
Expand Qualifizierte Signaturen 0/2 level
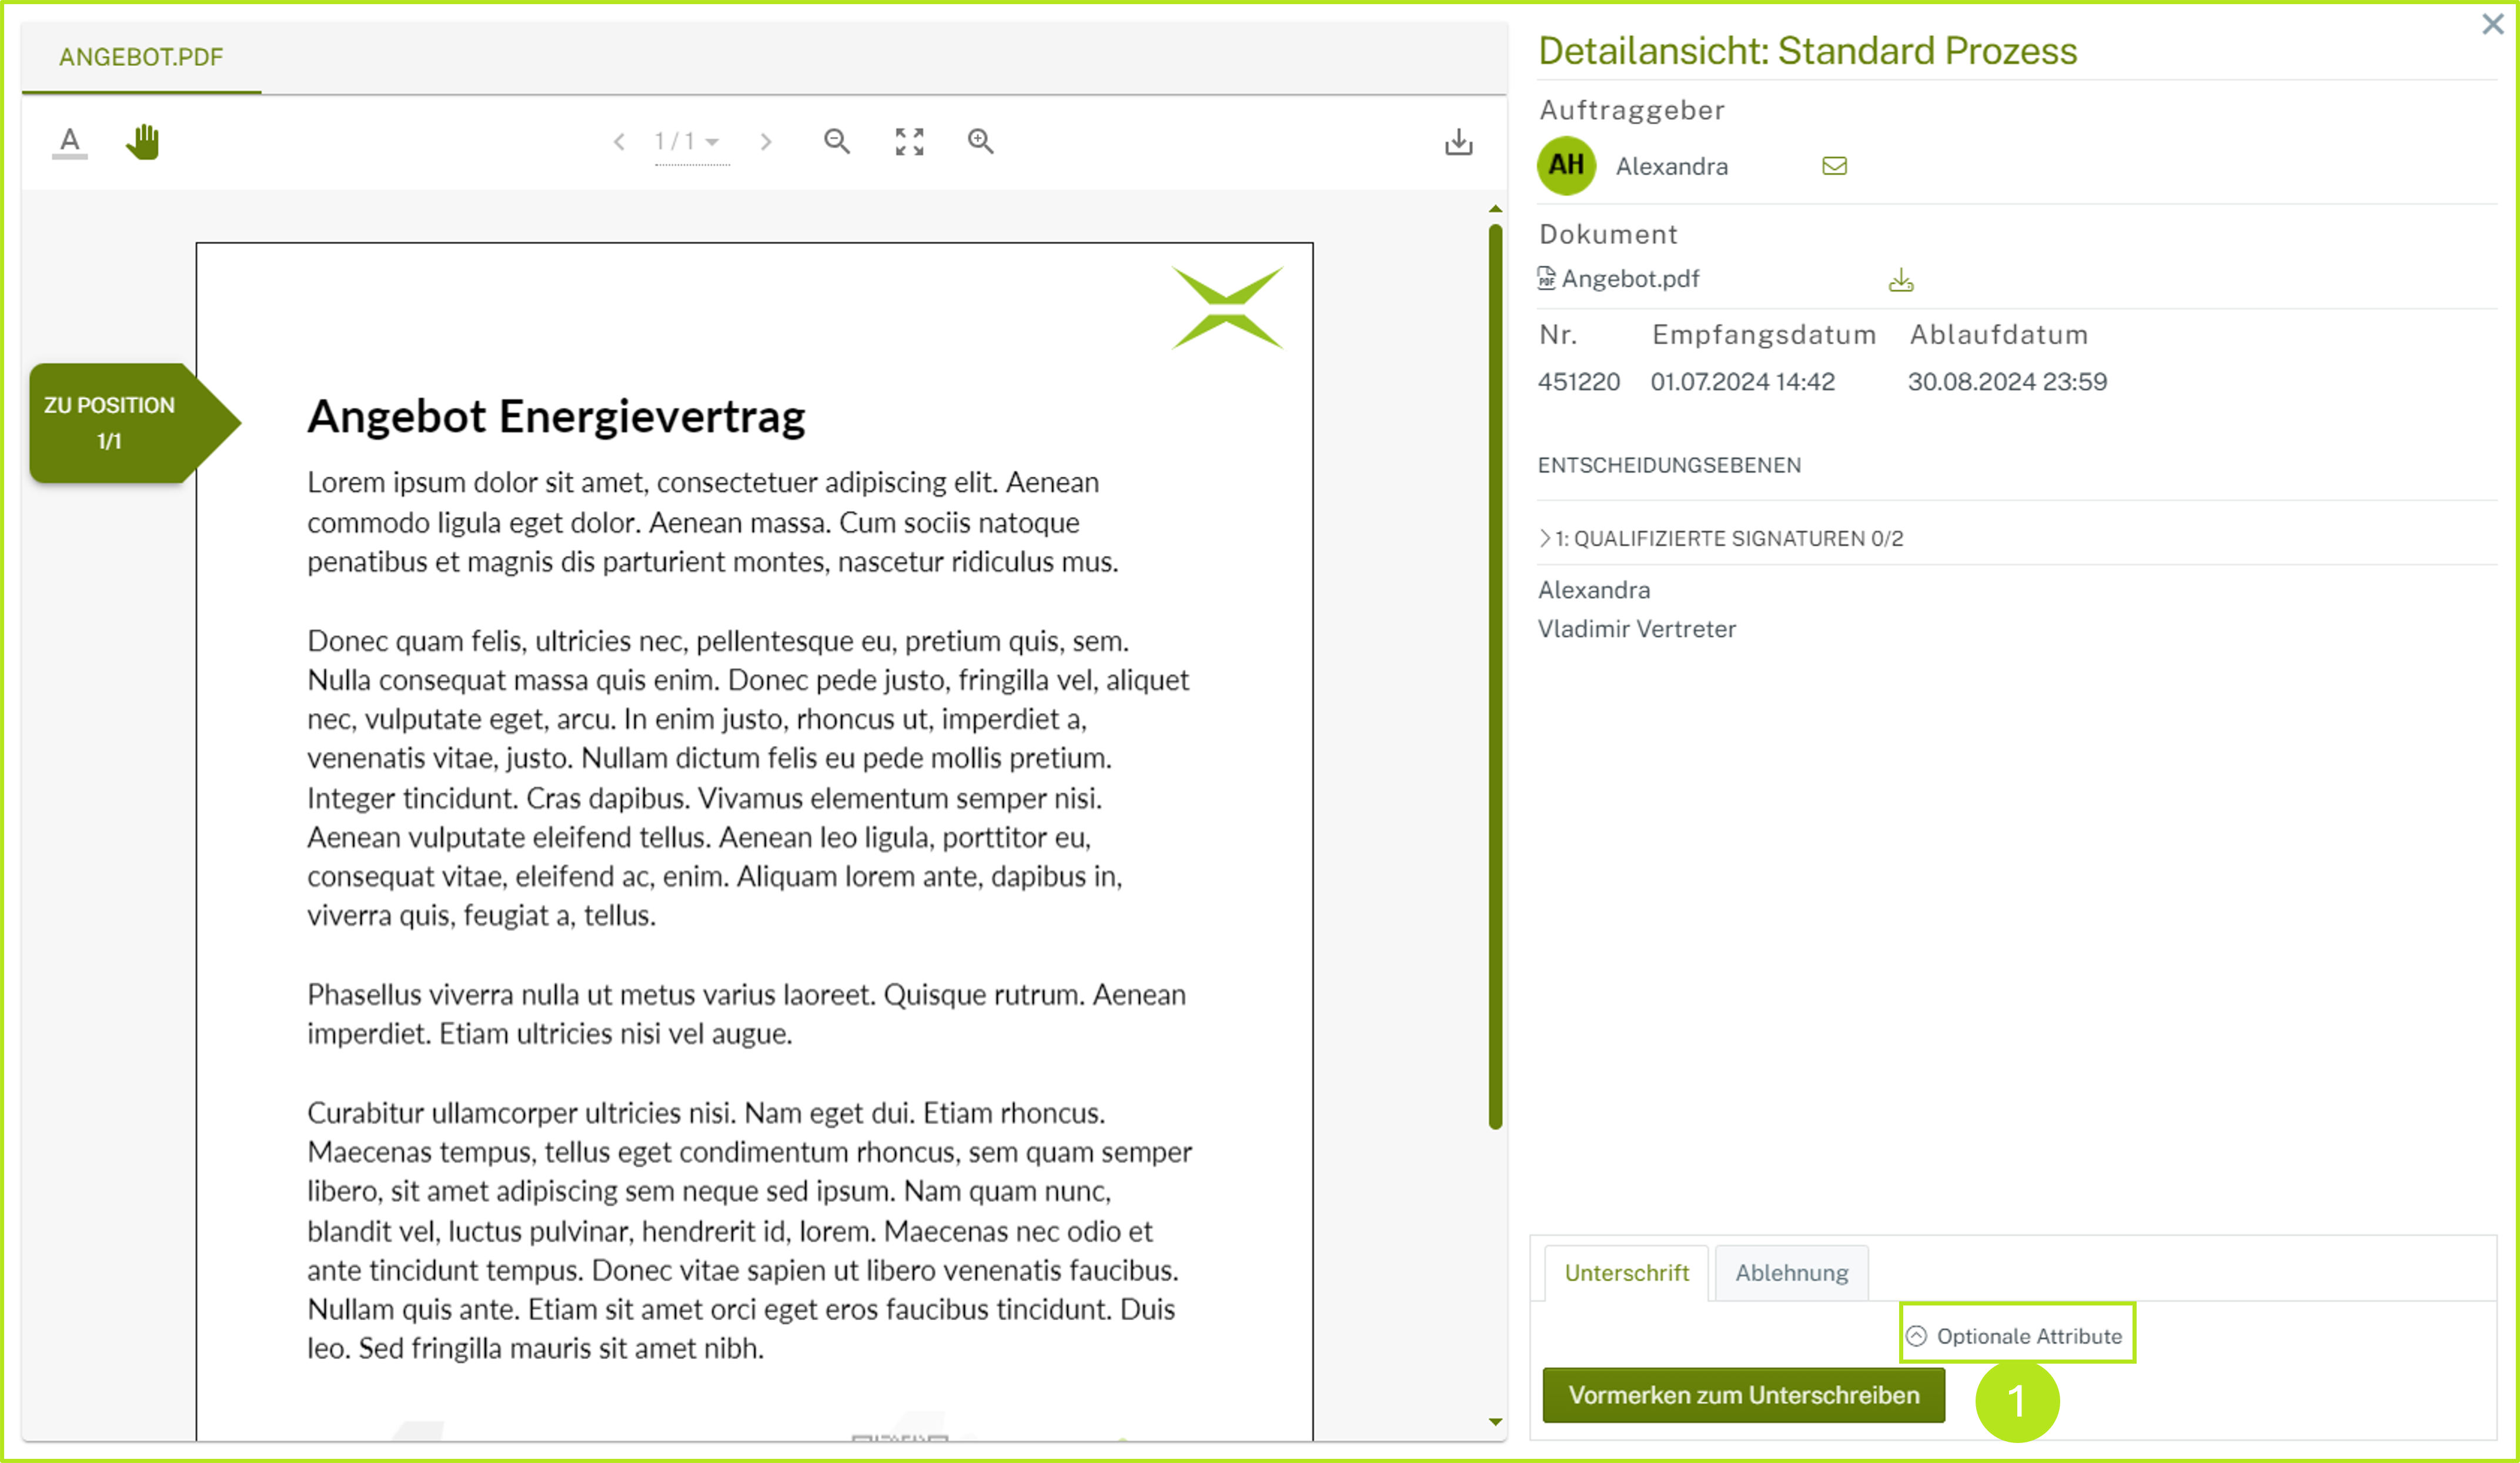click(1720, 538)
